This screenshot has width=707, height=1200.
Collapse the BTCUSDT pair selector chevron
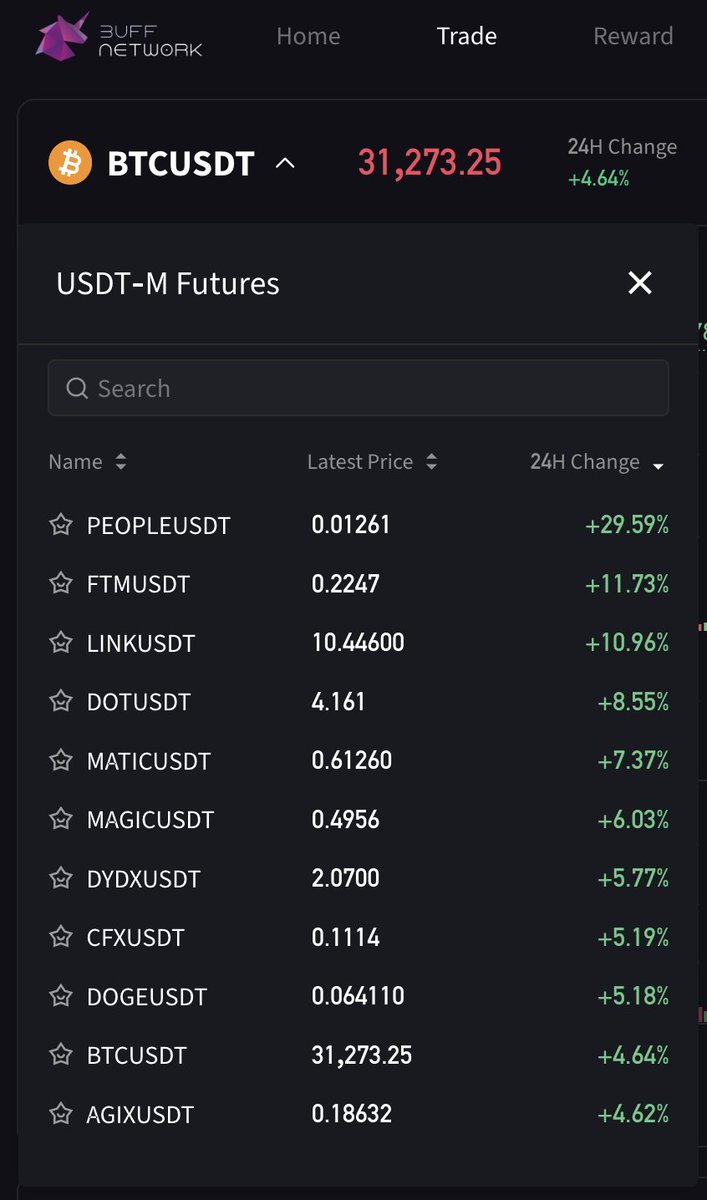click(x=285, y=162)
